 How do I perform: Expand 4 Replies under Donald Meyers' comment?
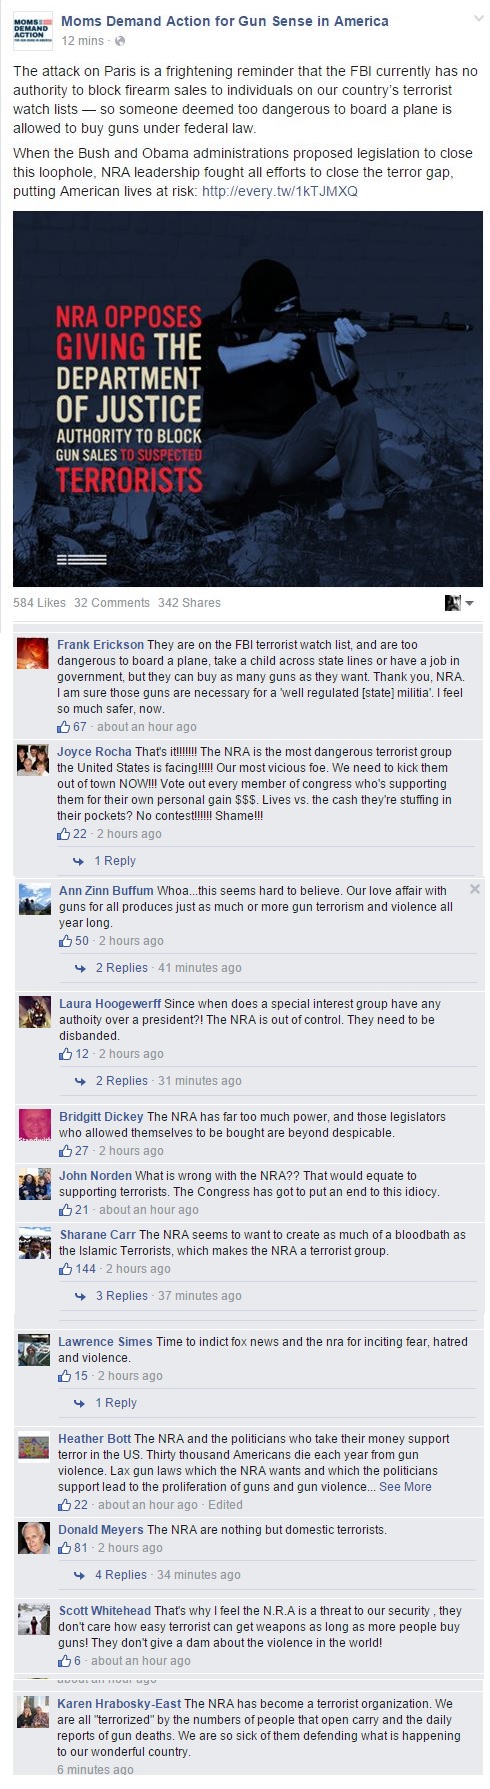point(121,1575)
